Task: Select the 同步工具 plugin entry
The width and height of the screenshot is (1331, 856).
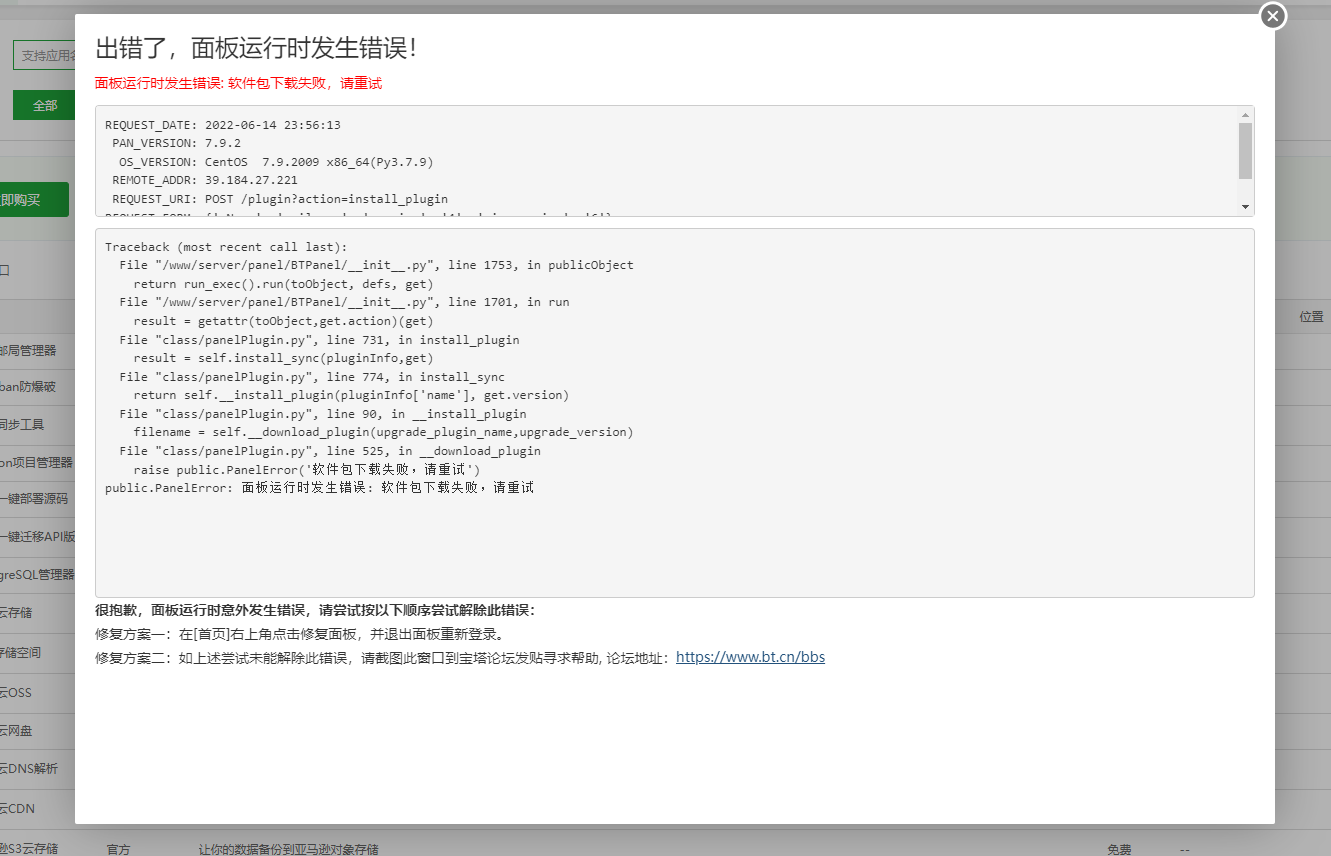Action: [27, 424]
